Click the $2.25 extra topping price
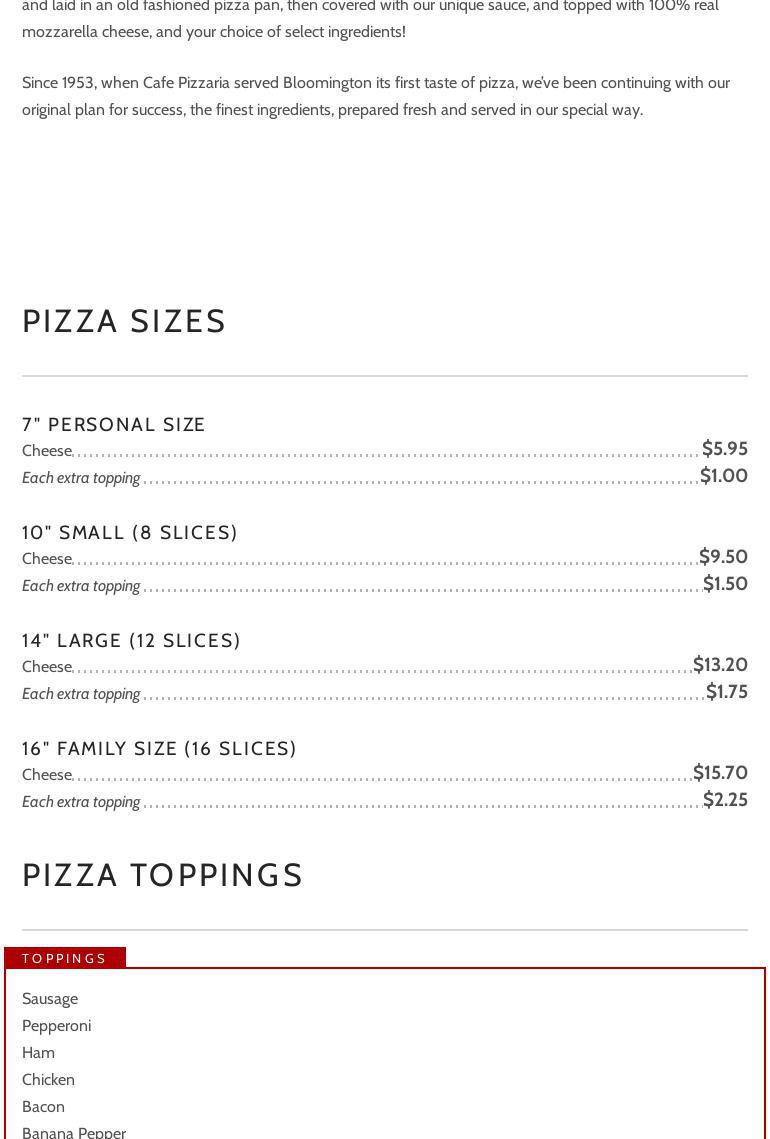This screenshot has width=770, height=1139. pyautogui.click(x=725, y=800)
